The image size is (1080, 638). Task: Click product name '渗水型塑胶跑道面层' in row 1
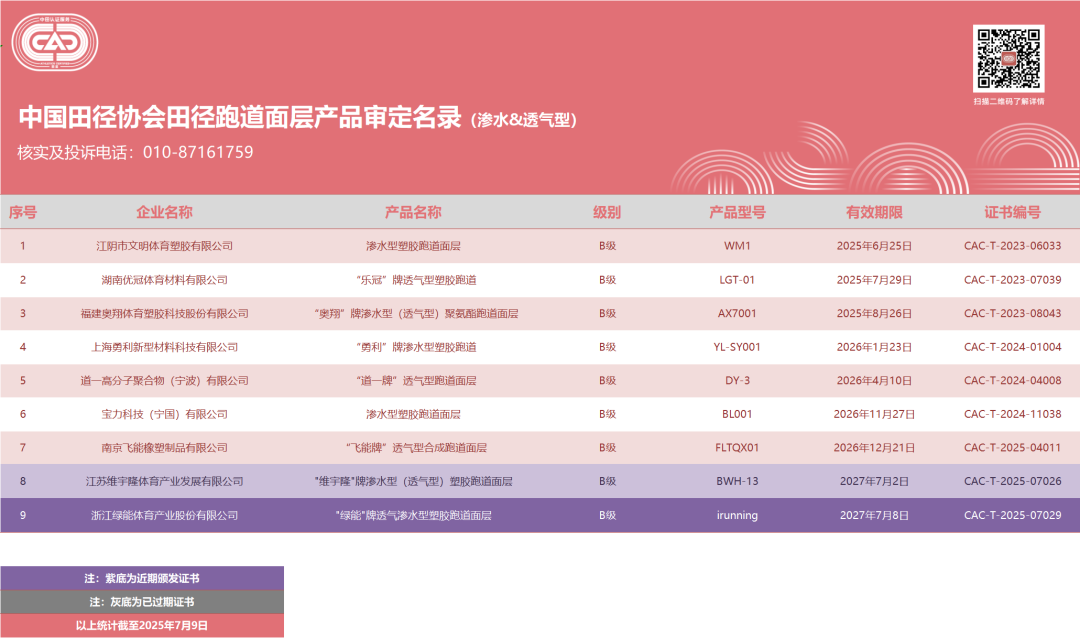[413, 246]
